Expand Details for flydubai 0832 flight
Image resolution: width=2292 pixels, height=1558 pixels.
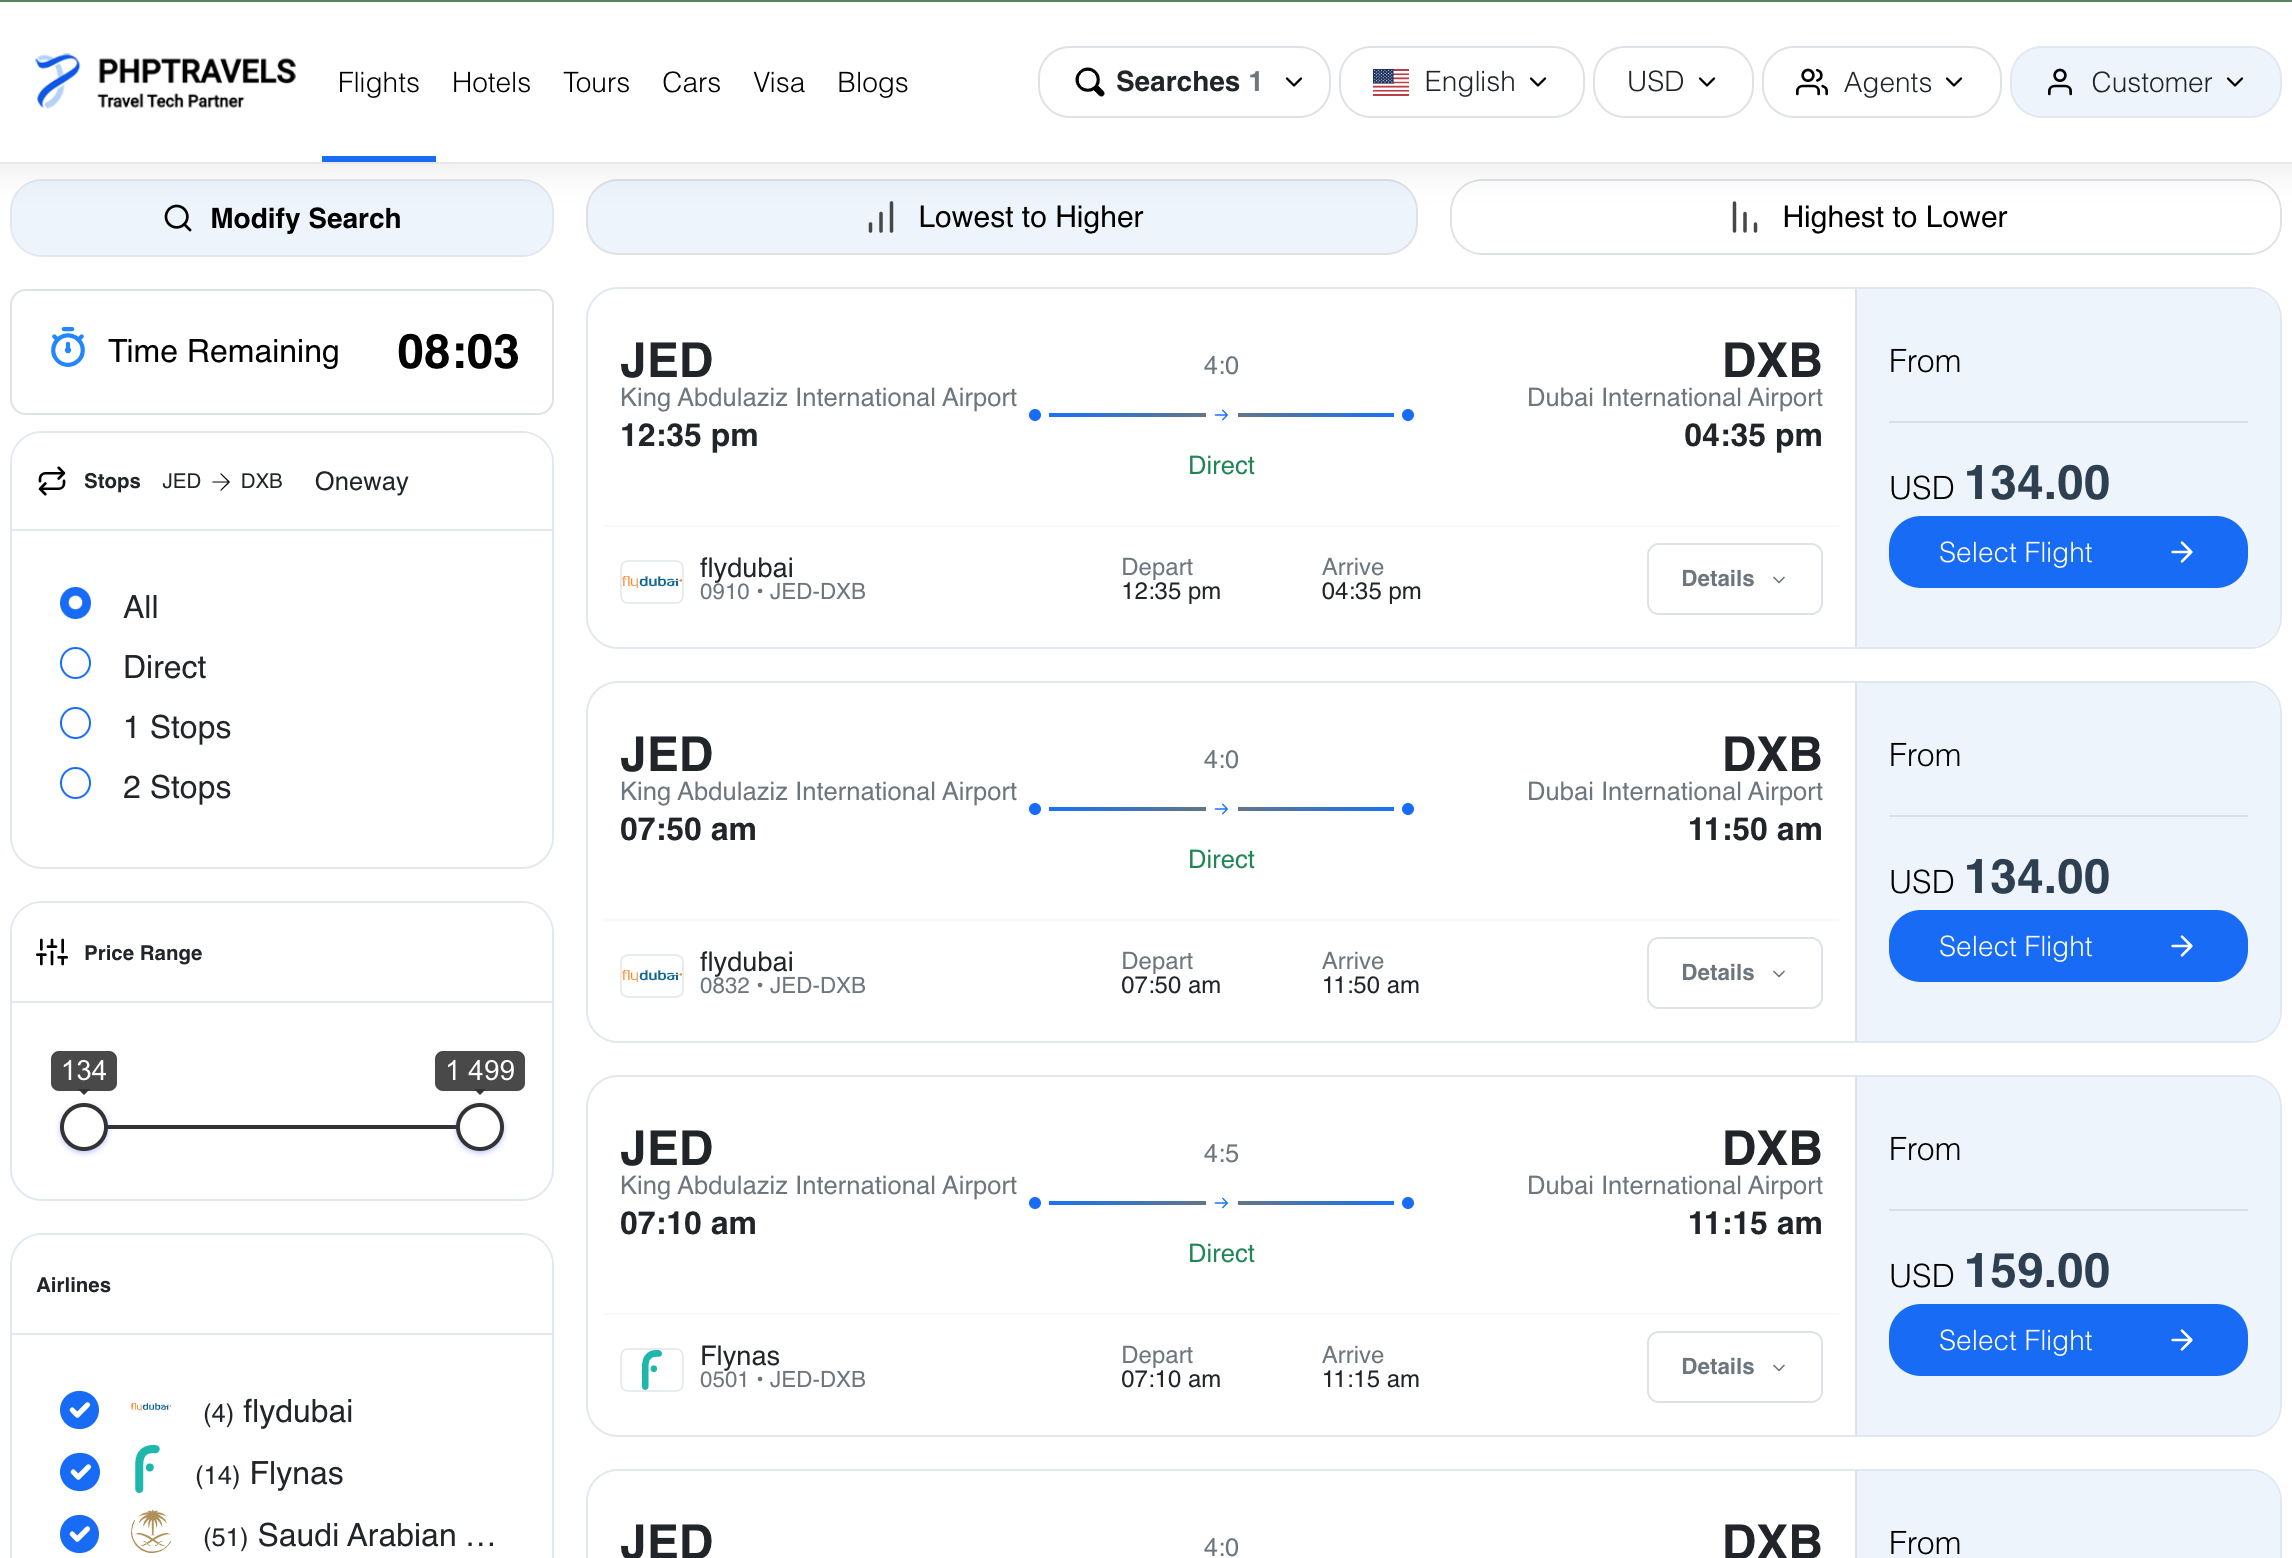[1734, 973]
